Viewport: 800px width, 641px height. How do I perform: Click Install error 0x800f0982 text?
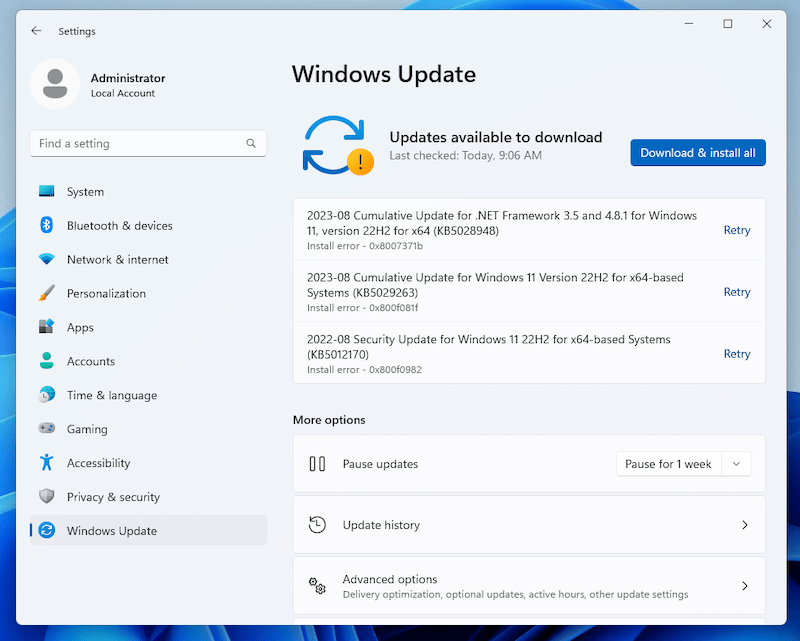[364, 369]
